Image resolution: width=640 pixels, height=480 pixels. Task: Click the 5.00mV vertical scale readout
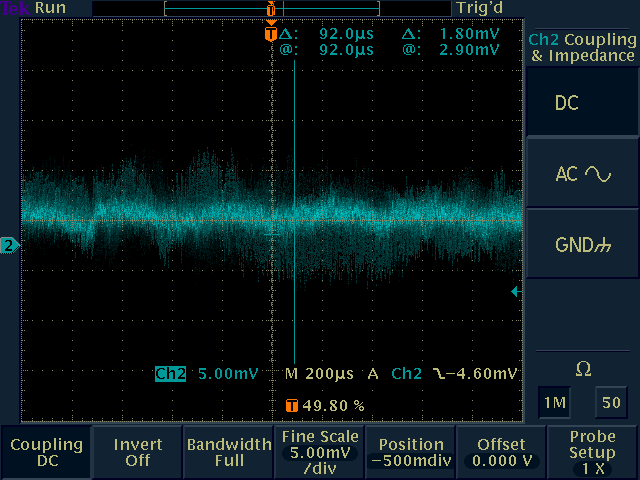[x=228, y=374]
